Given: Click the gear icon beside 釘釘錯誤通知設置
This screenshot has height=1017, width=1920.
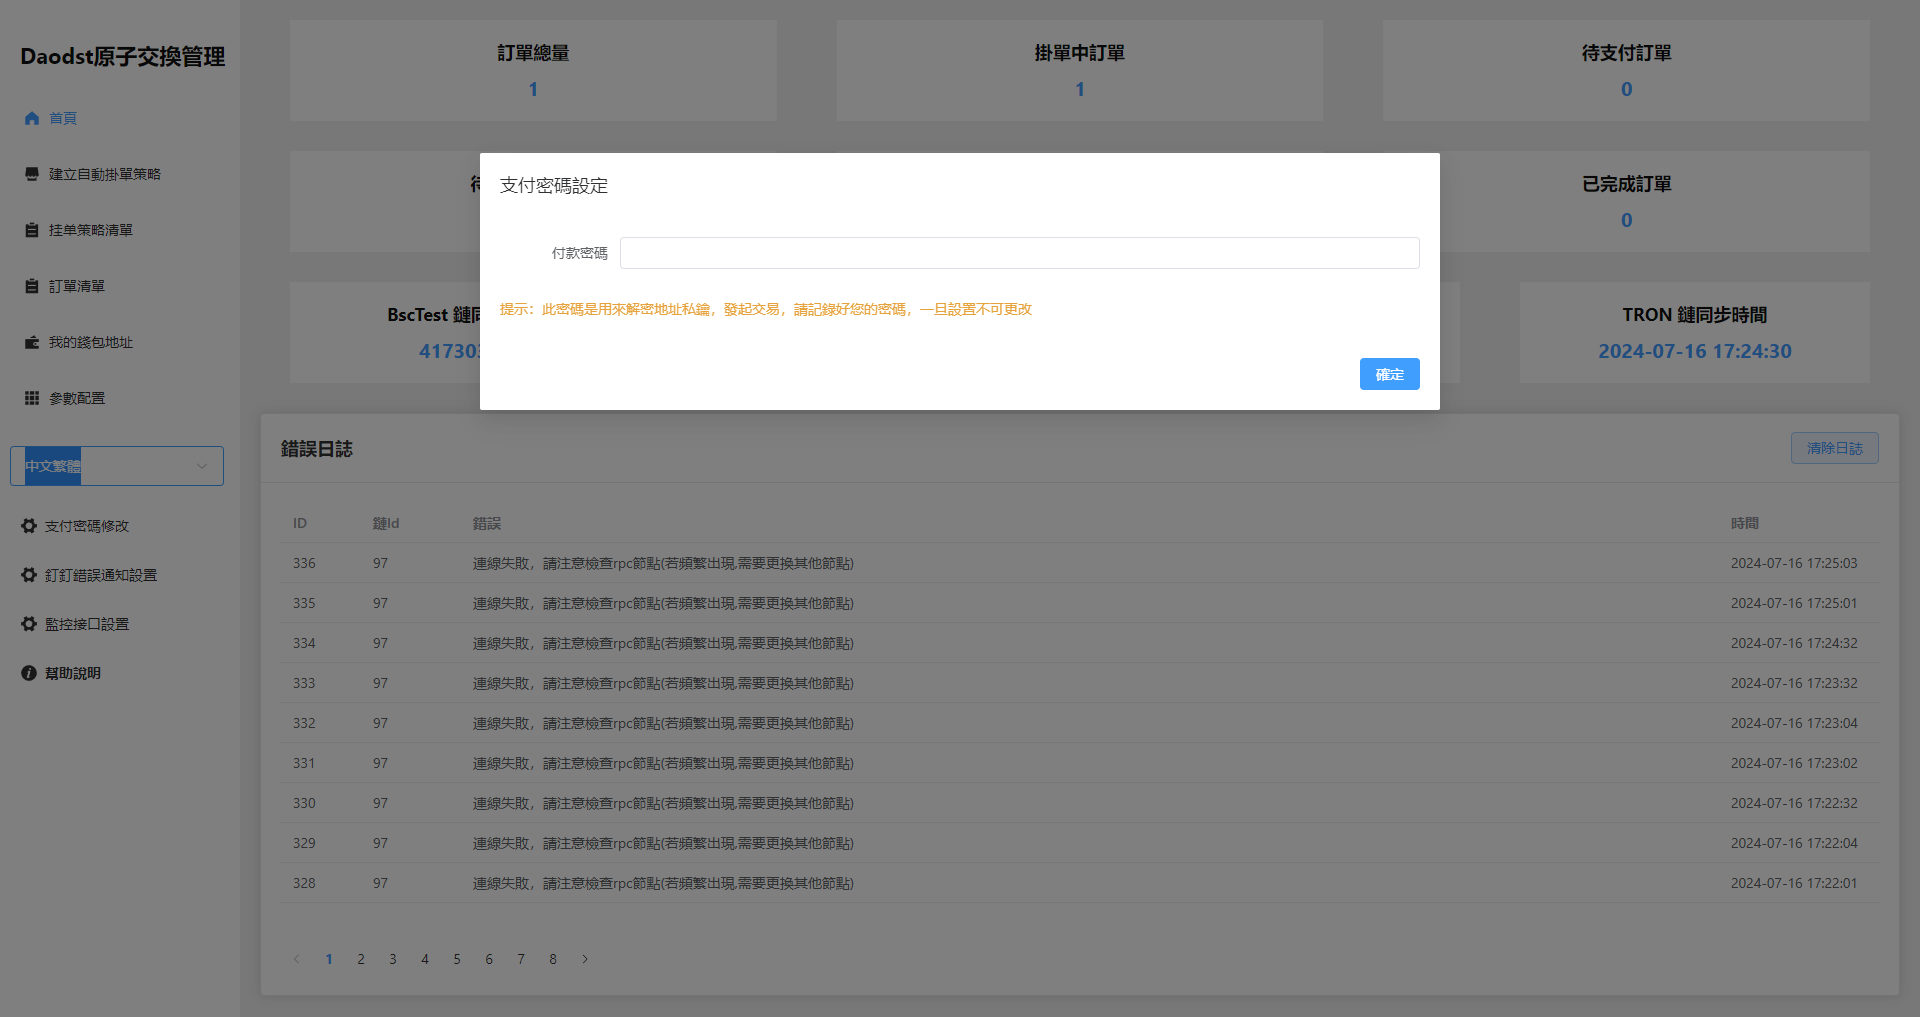Looking at the screenshot, I should click(29, 575).
